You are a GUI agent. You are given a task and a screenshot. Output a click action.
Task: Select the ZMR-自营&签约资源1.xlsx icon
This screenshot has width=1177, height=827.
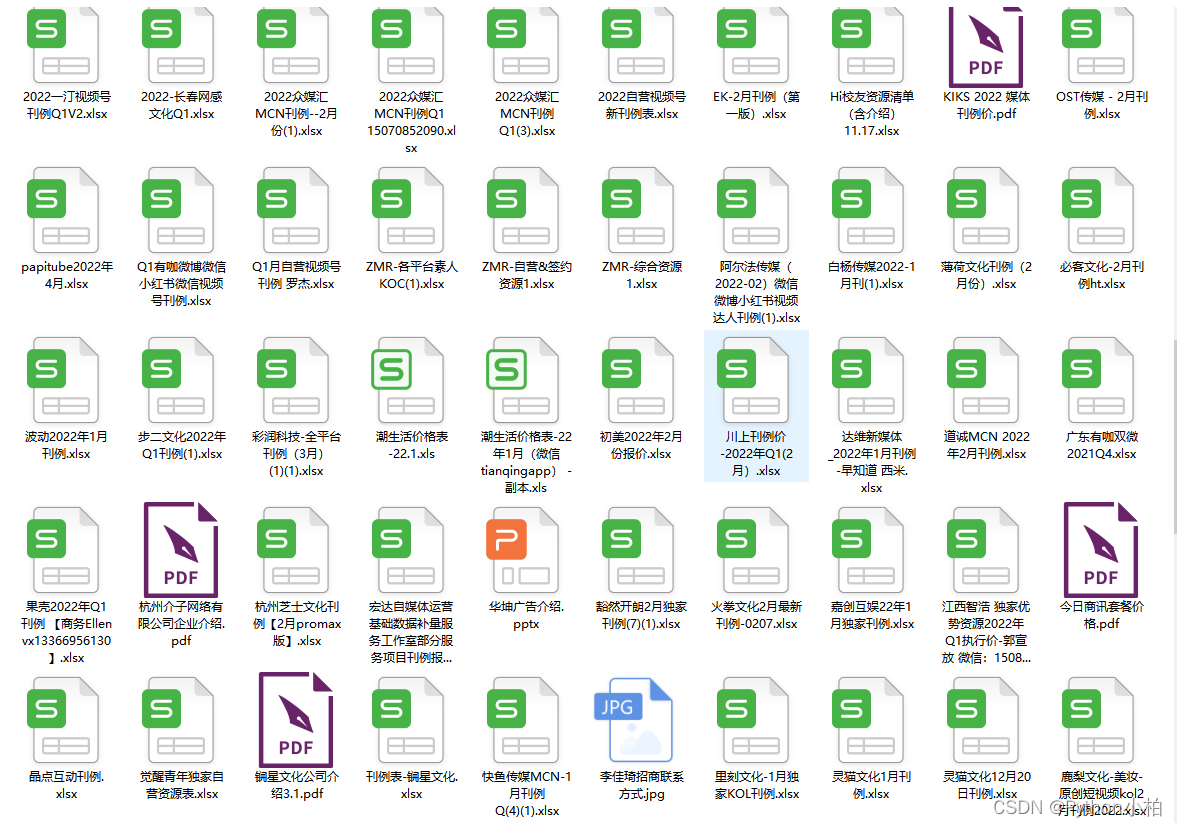(x=523, y=211)
